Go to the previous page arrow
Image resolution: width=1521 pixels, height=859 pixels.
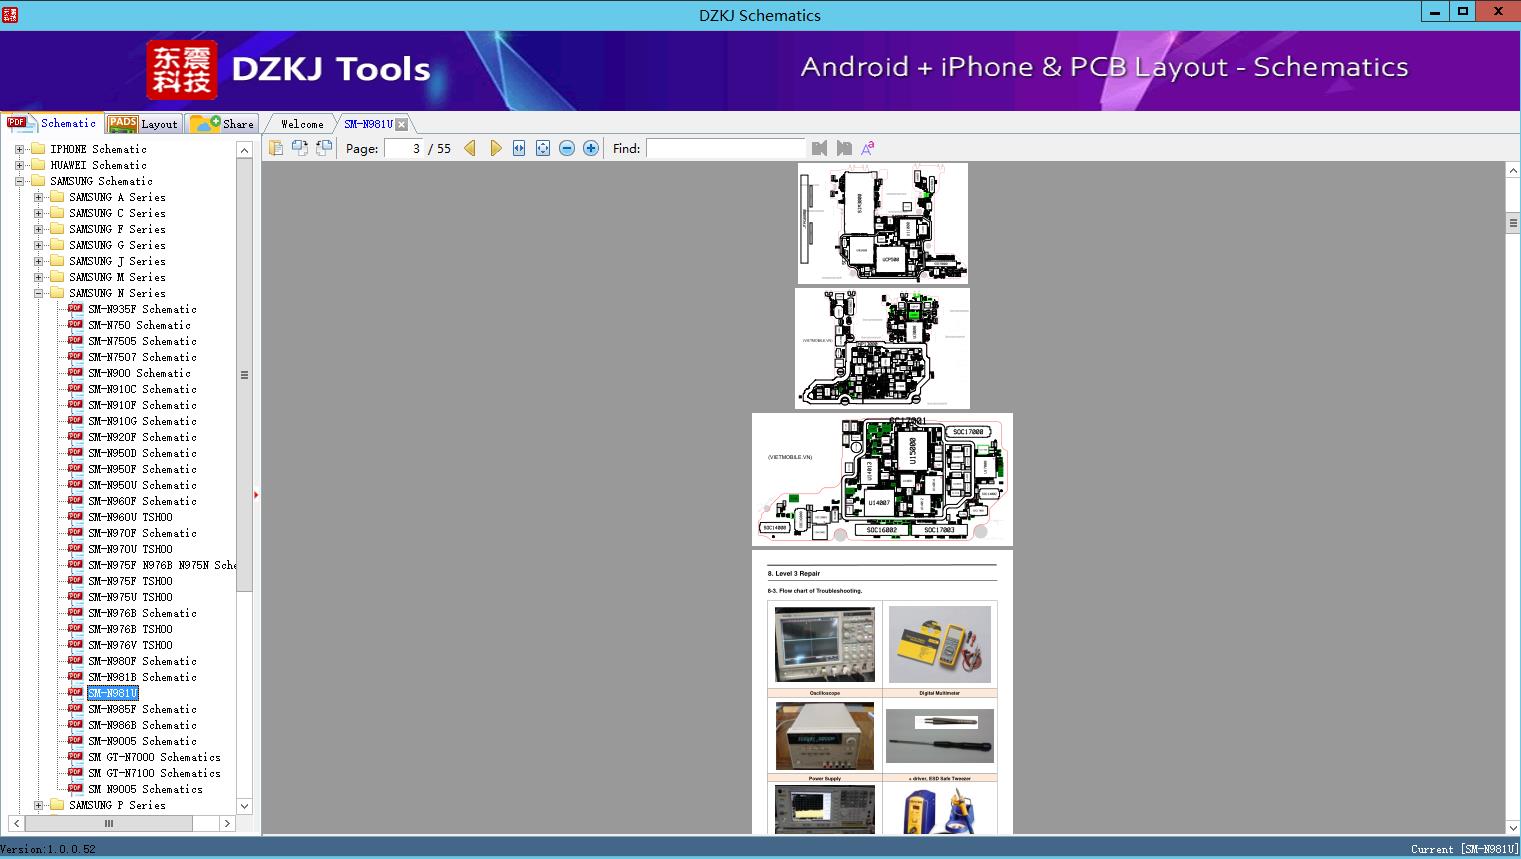tap(470, 148)
